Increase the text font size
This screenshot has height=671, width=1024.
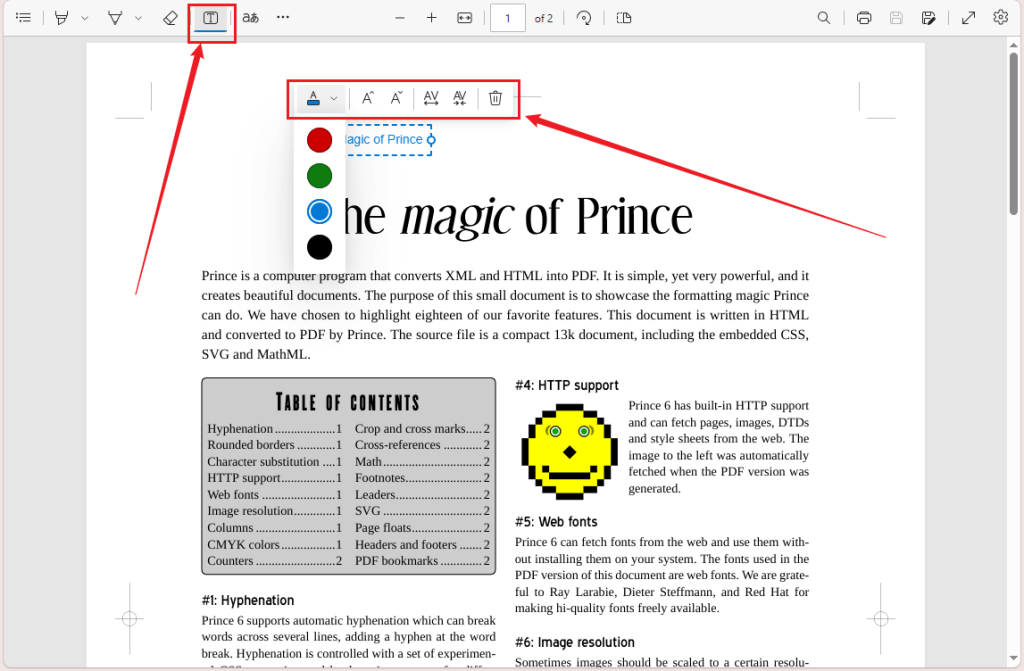tap(368, 98)
